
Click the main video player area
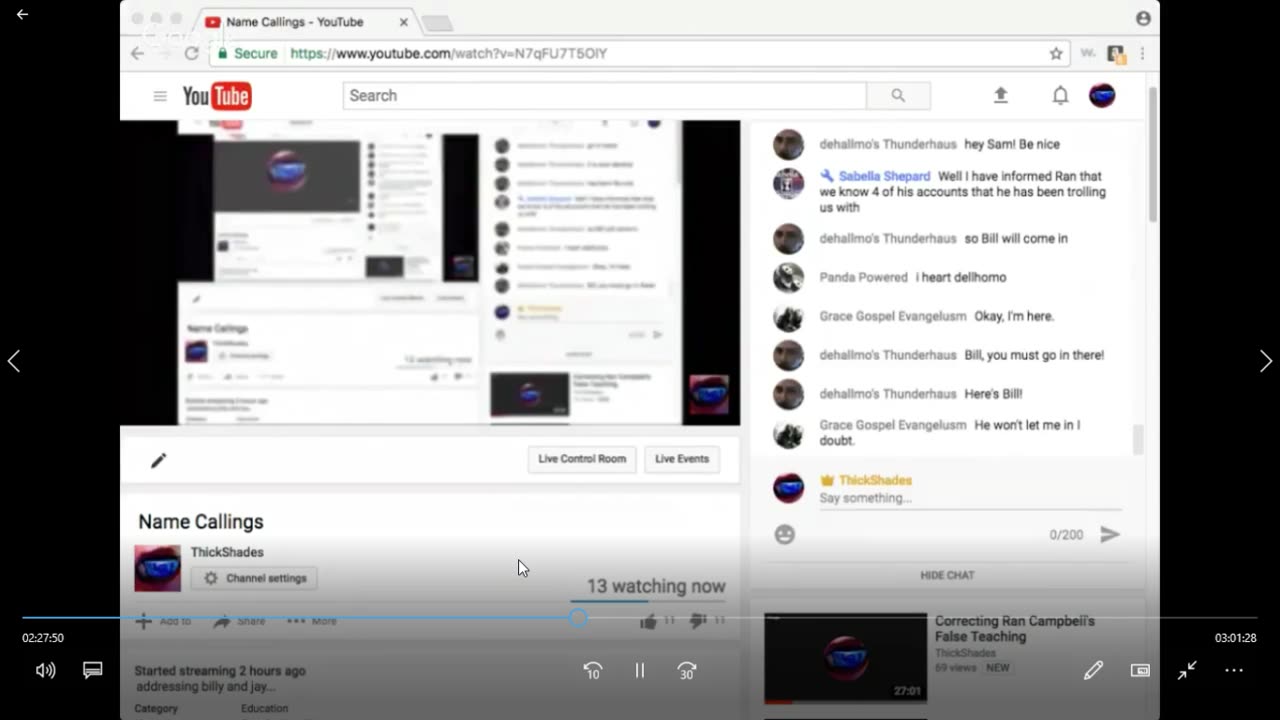(430, 273)
